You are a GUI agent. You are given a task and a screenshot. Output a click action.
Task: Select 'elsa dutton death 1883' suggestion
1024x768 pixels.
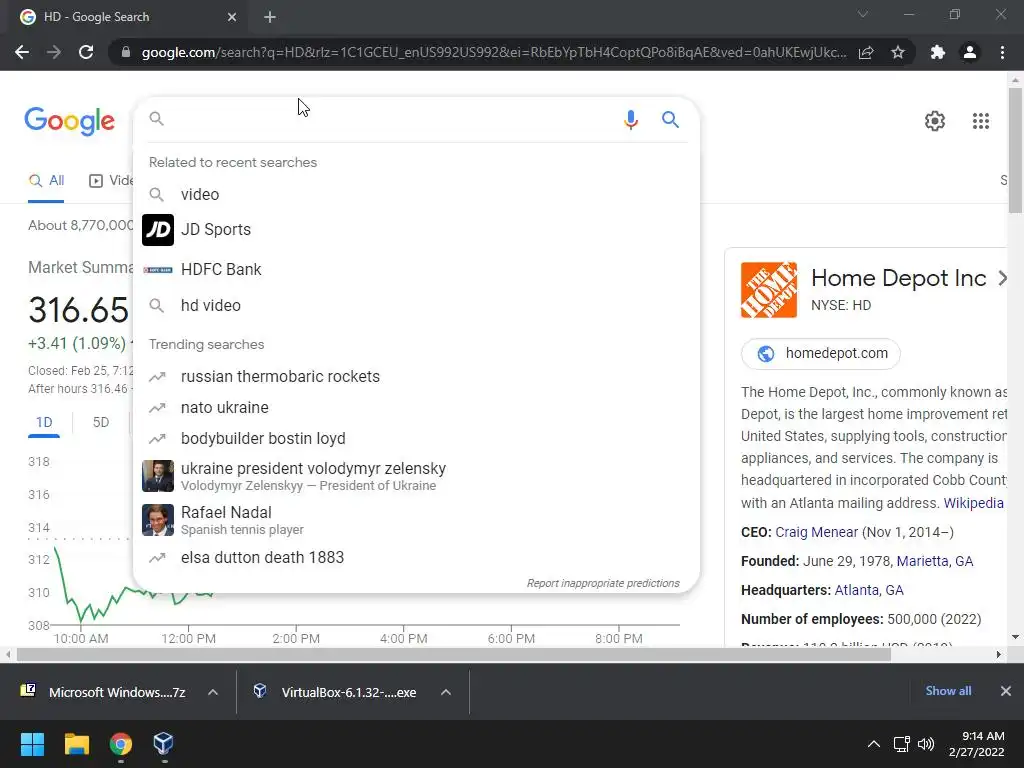pyautogui.click(x=416, y=558)
